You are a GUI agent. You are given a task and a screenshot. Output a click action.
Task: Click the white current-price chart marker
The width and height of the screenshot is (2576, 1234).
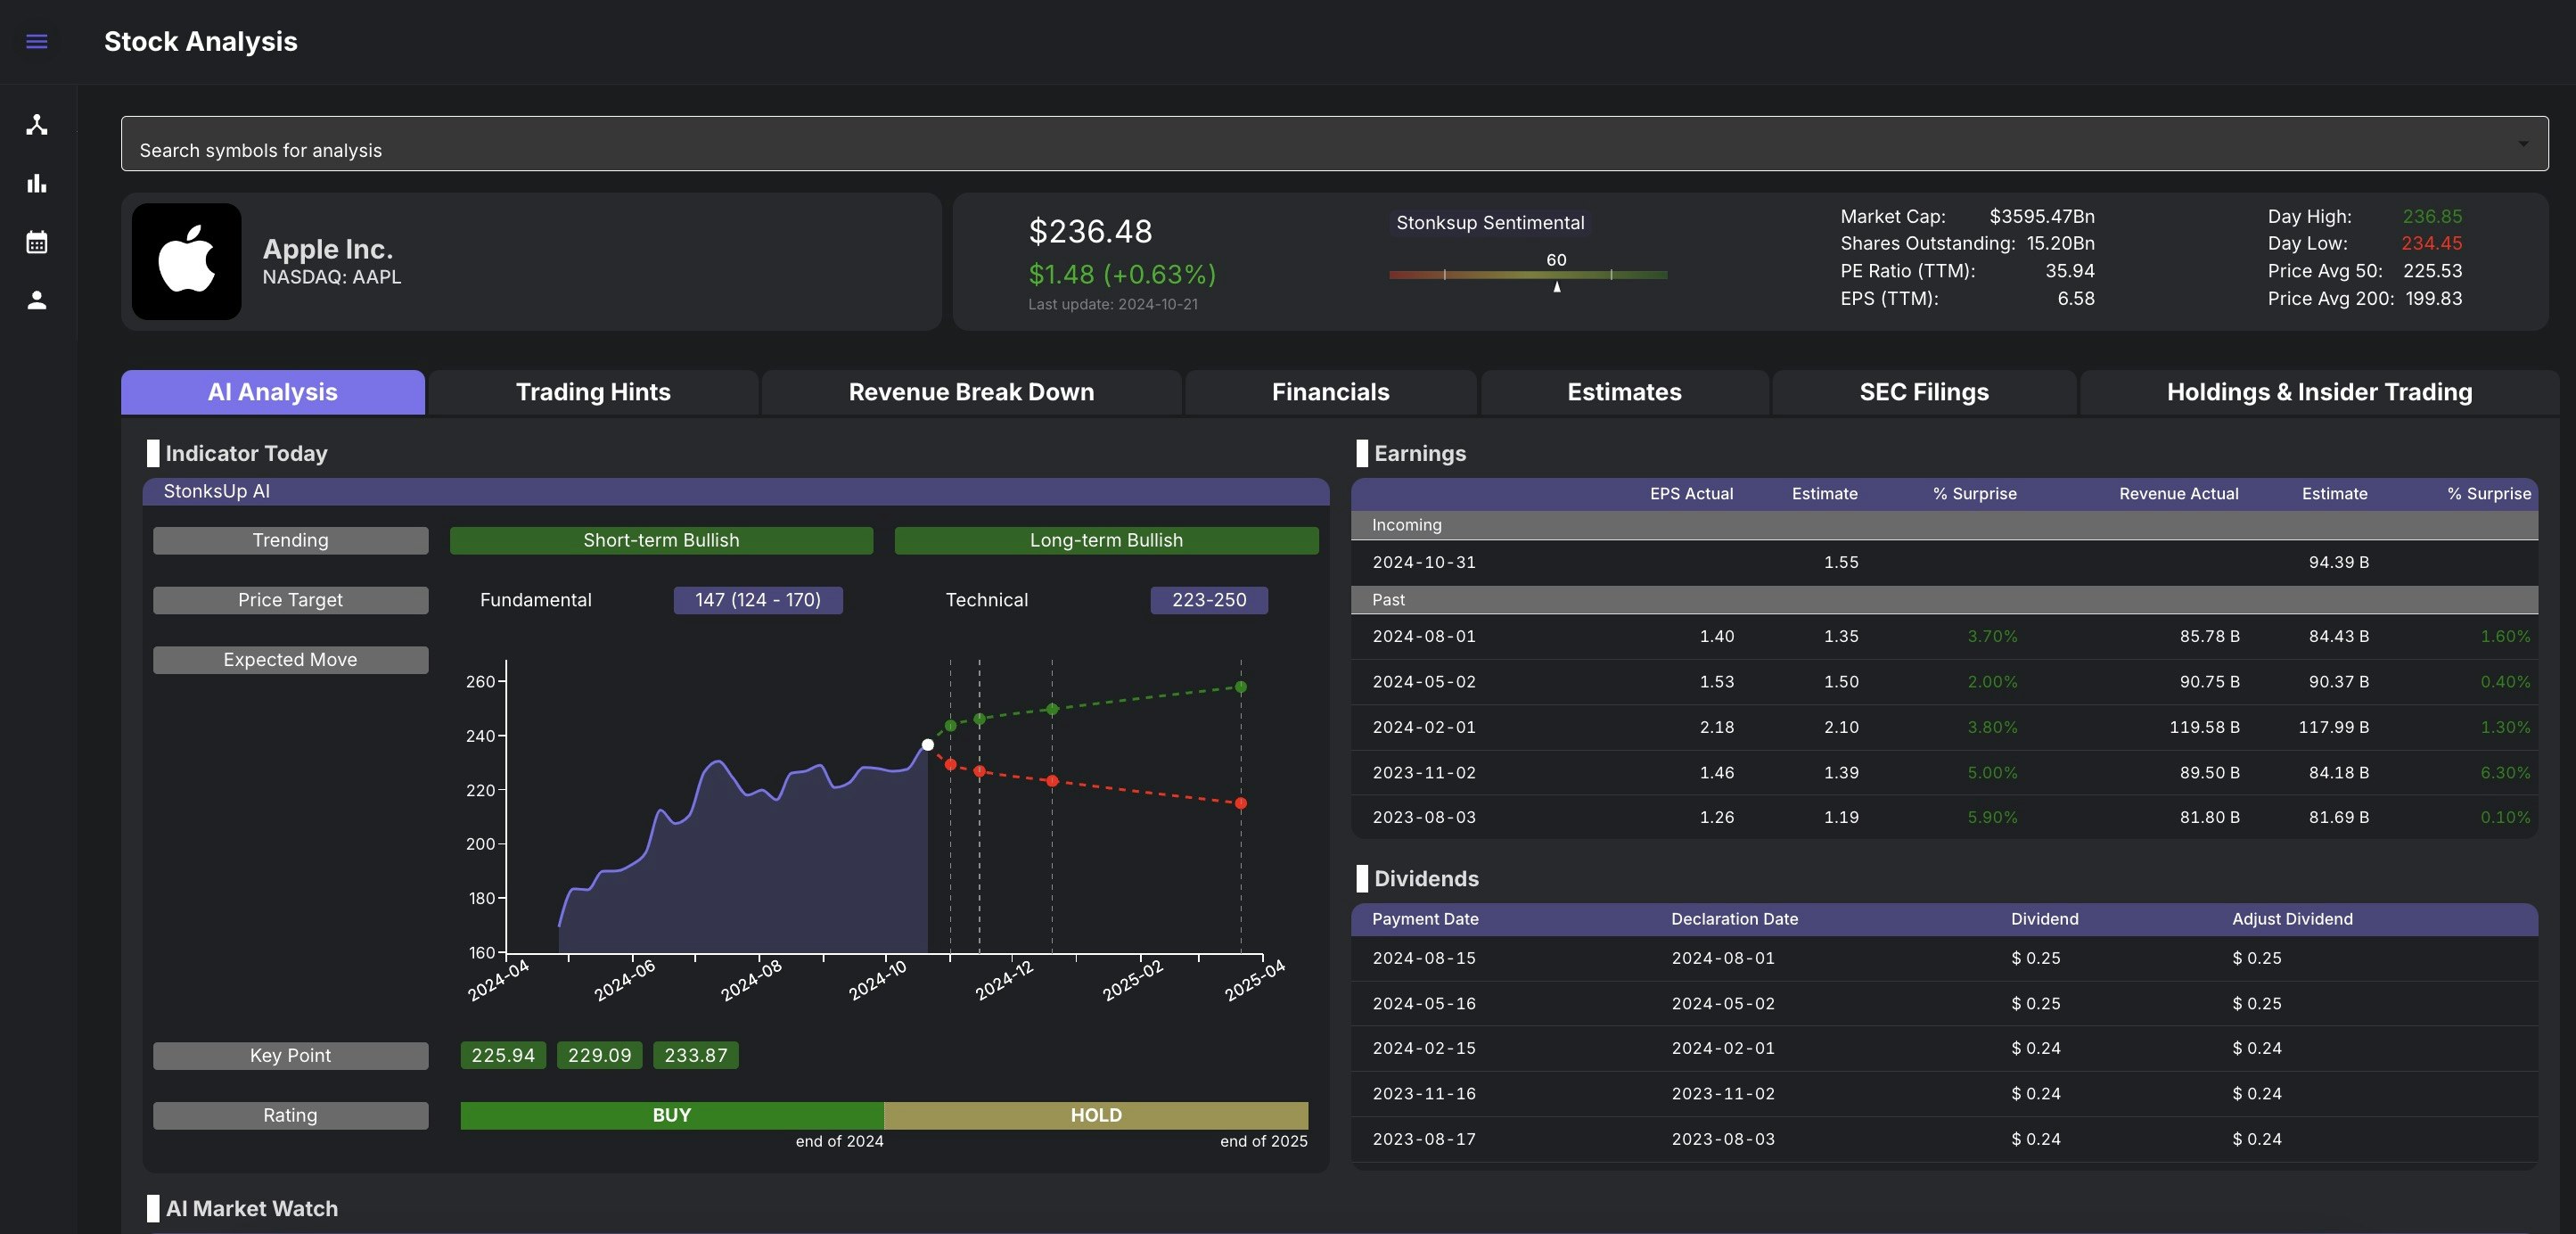point(928,745)
